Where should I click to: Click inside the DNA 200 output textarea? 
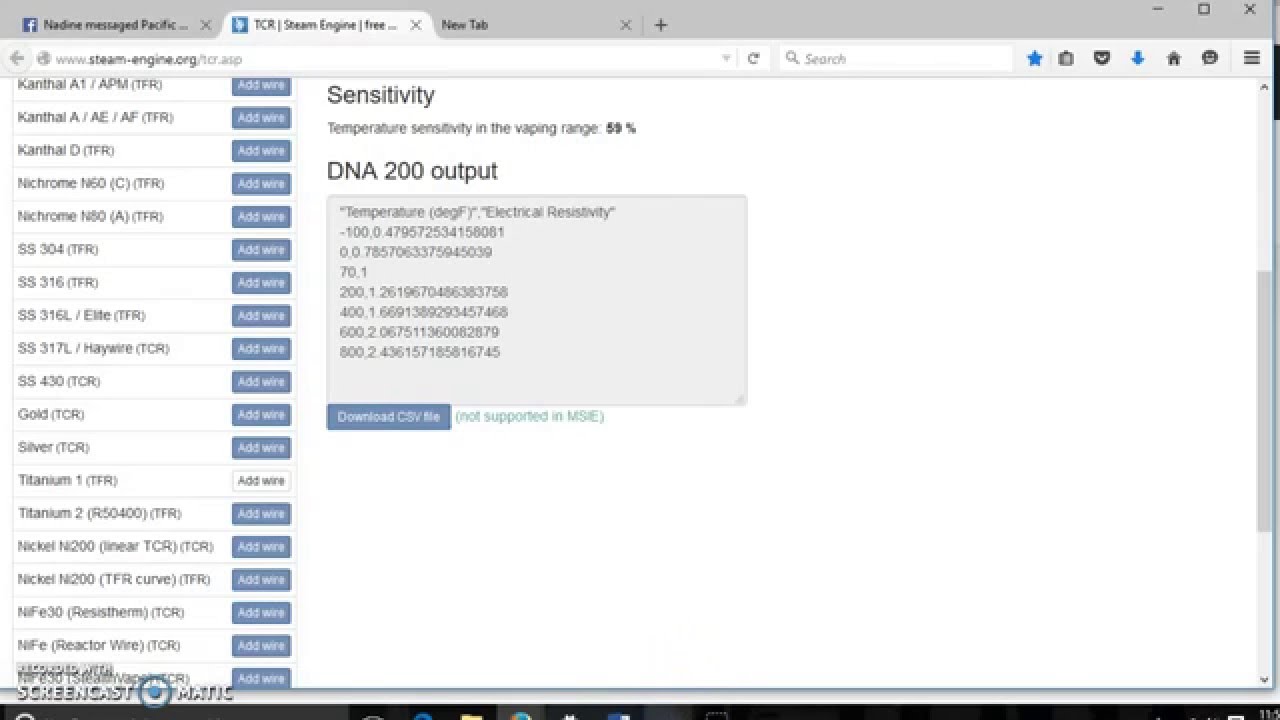537,300
